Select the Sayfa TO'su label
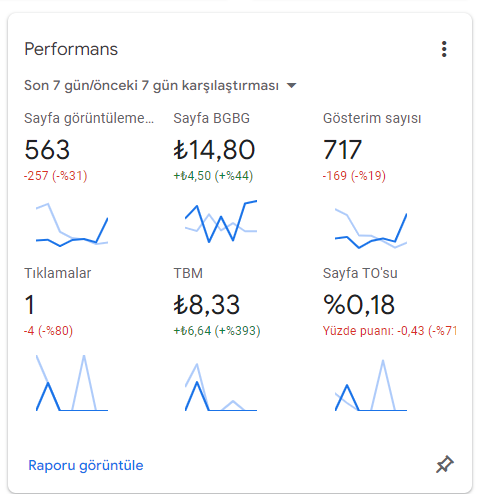The image size is (482, 494). 360,273
